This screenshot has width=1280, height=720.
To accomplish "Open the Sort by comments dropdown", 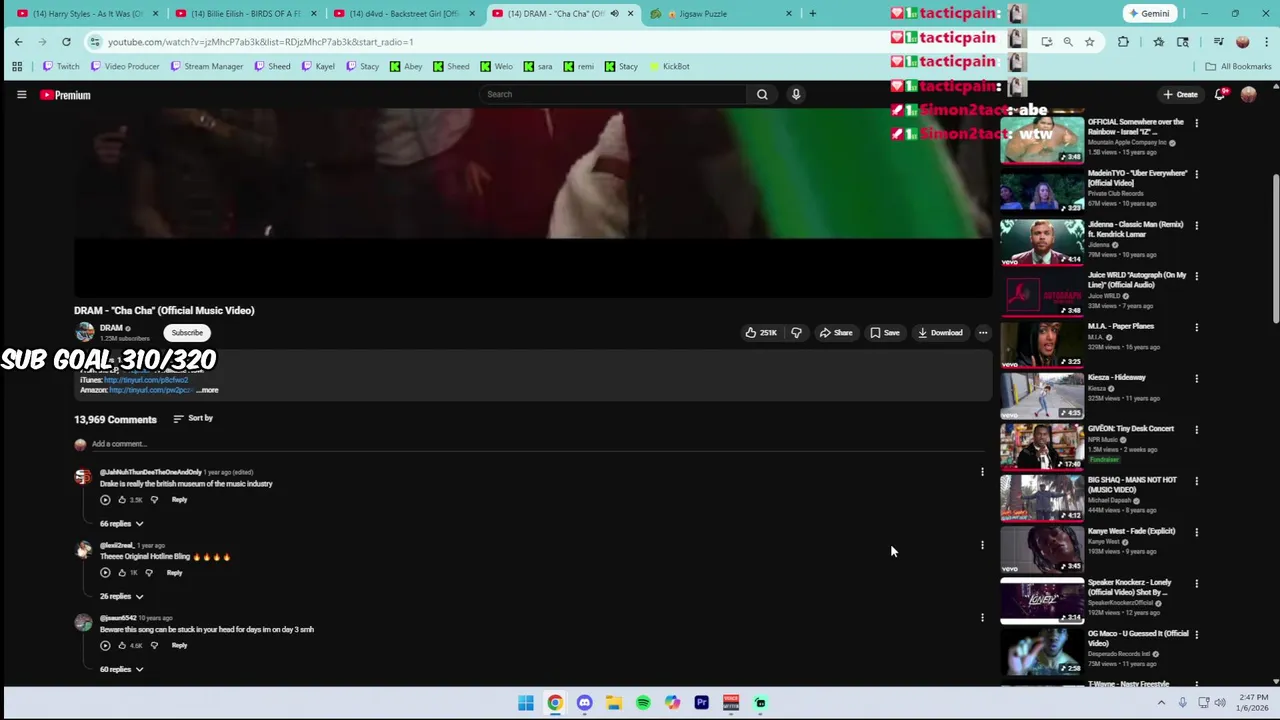I will (x=193, y=418).
